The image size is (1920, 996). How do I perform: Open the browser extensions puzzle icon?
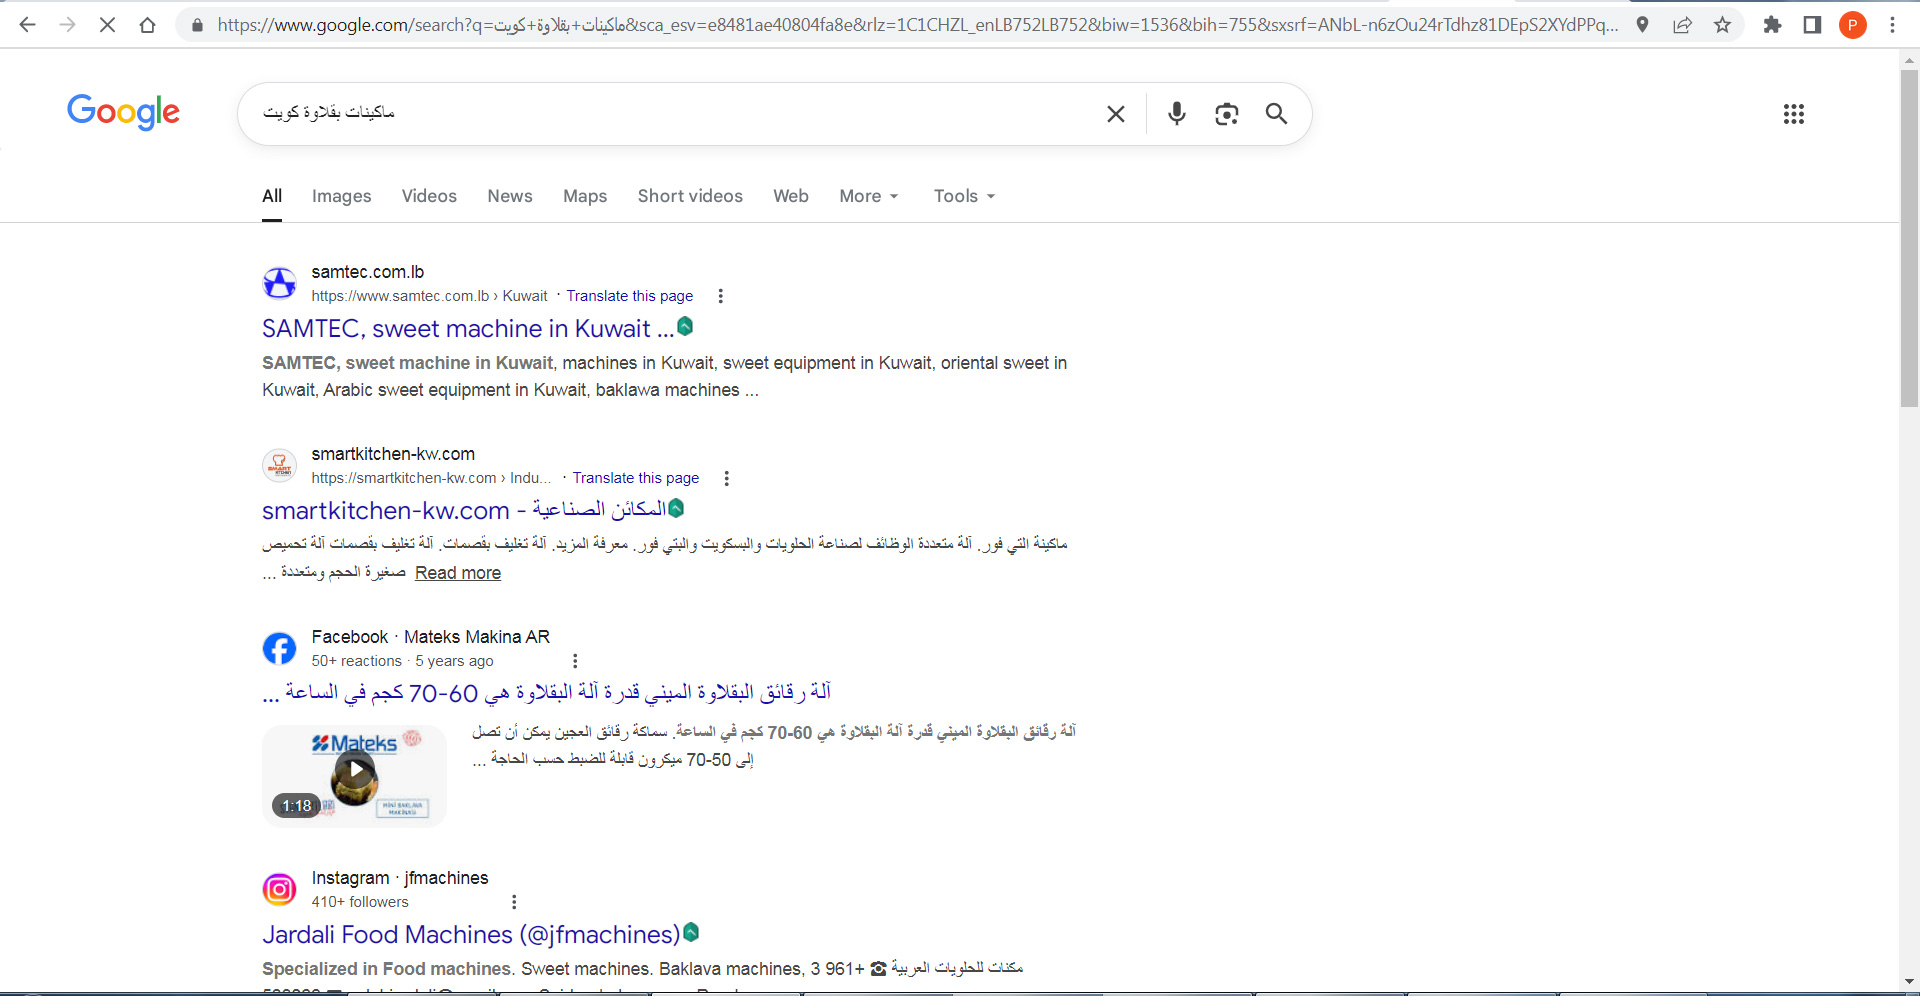pyautogui.click(x=1772, y=25)
